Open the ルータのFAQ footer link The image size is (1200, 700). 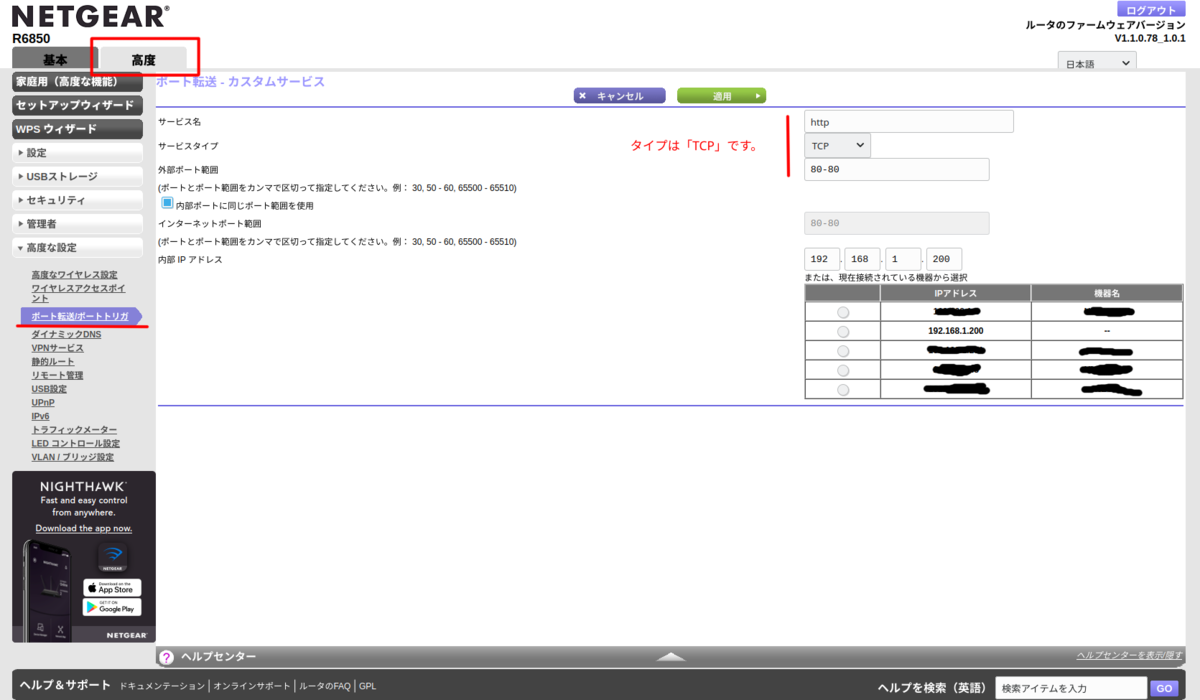[x=325, y=687]
